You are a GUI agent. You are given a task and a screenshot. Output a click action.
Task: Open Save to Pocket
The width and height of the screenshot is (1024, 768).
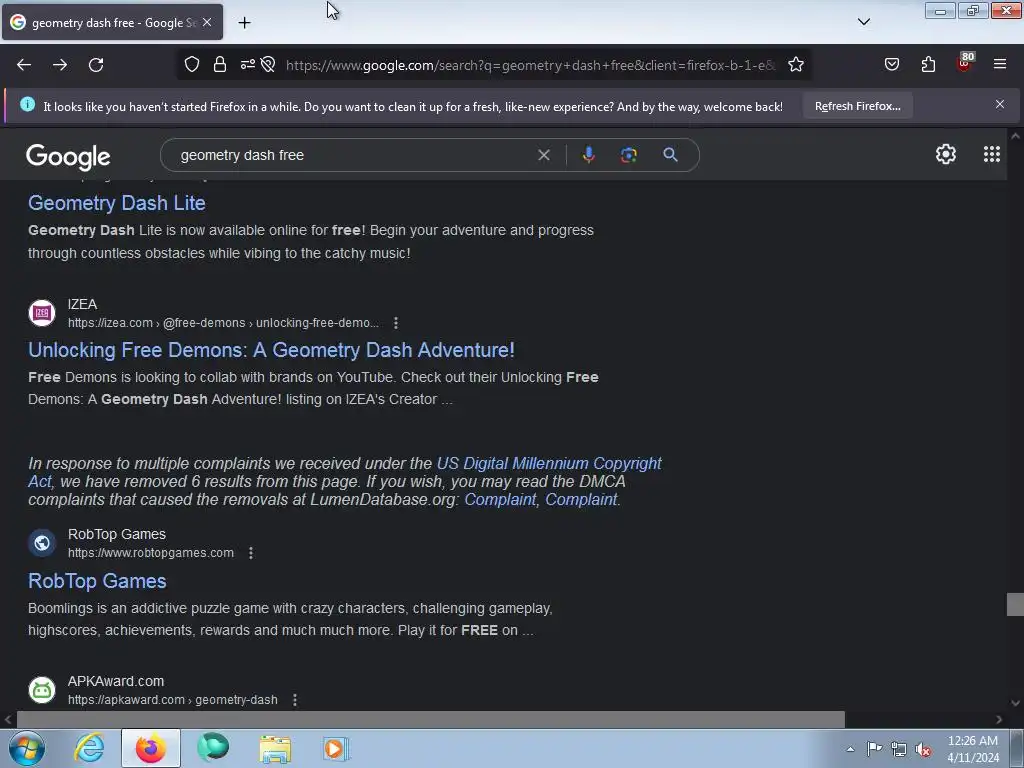coord(892,65)
